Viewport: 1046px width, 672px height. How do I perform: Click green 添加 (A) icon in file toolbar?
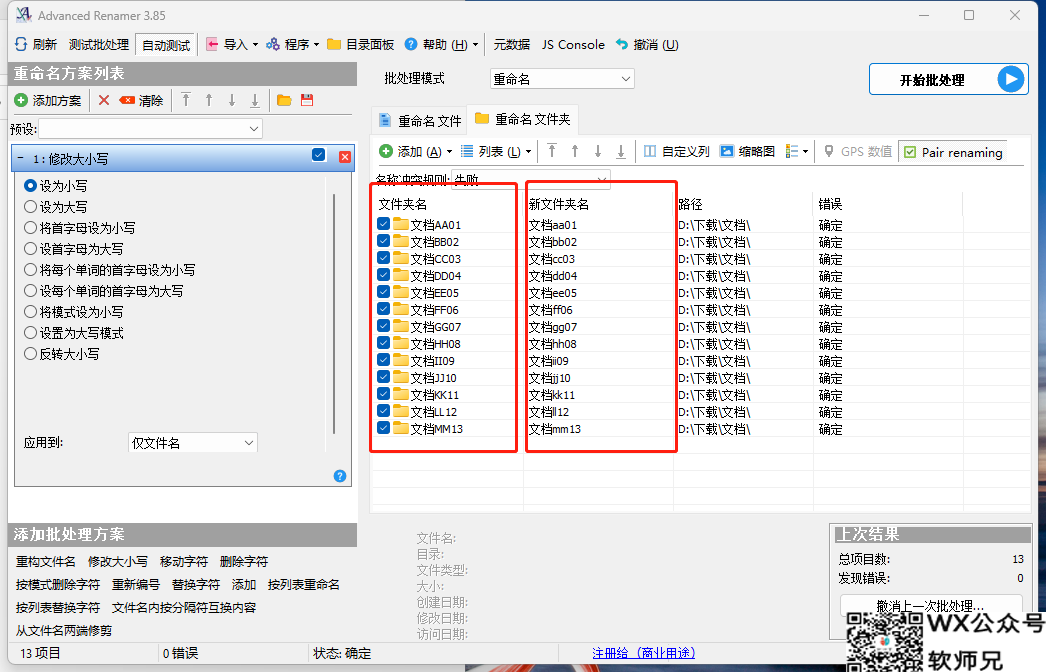click(x=386, y=151)
